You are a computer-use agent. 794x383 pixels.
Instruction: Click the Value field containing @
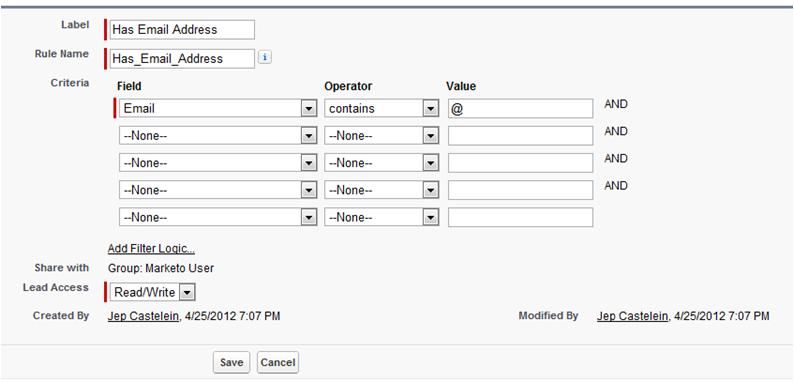(x=521, y=108)
